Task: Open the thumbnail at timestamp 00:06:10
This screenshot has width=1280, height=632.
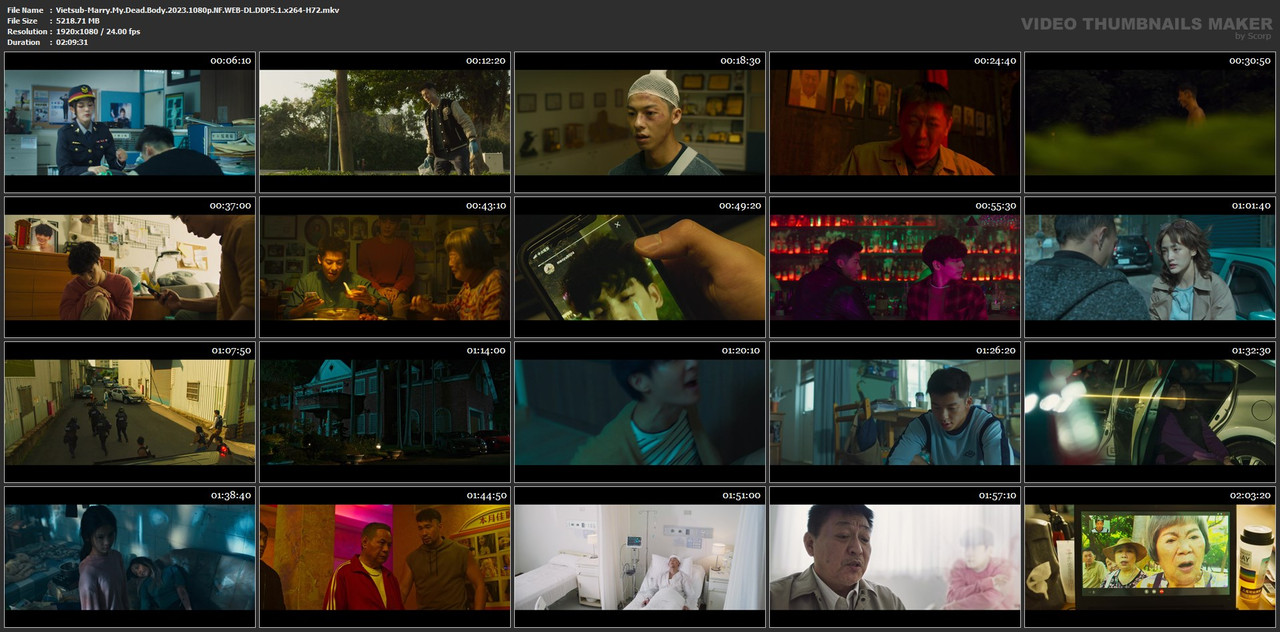Action: click(x=130, y=122)
